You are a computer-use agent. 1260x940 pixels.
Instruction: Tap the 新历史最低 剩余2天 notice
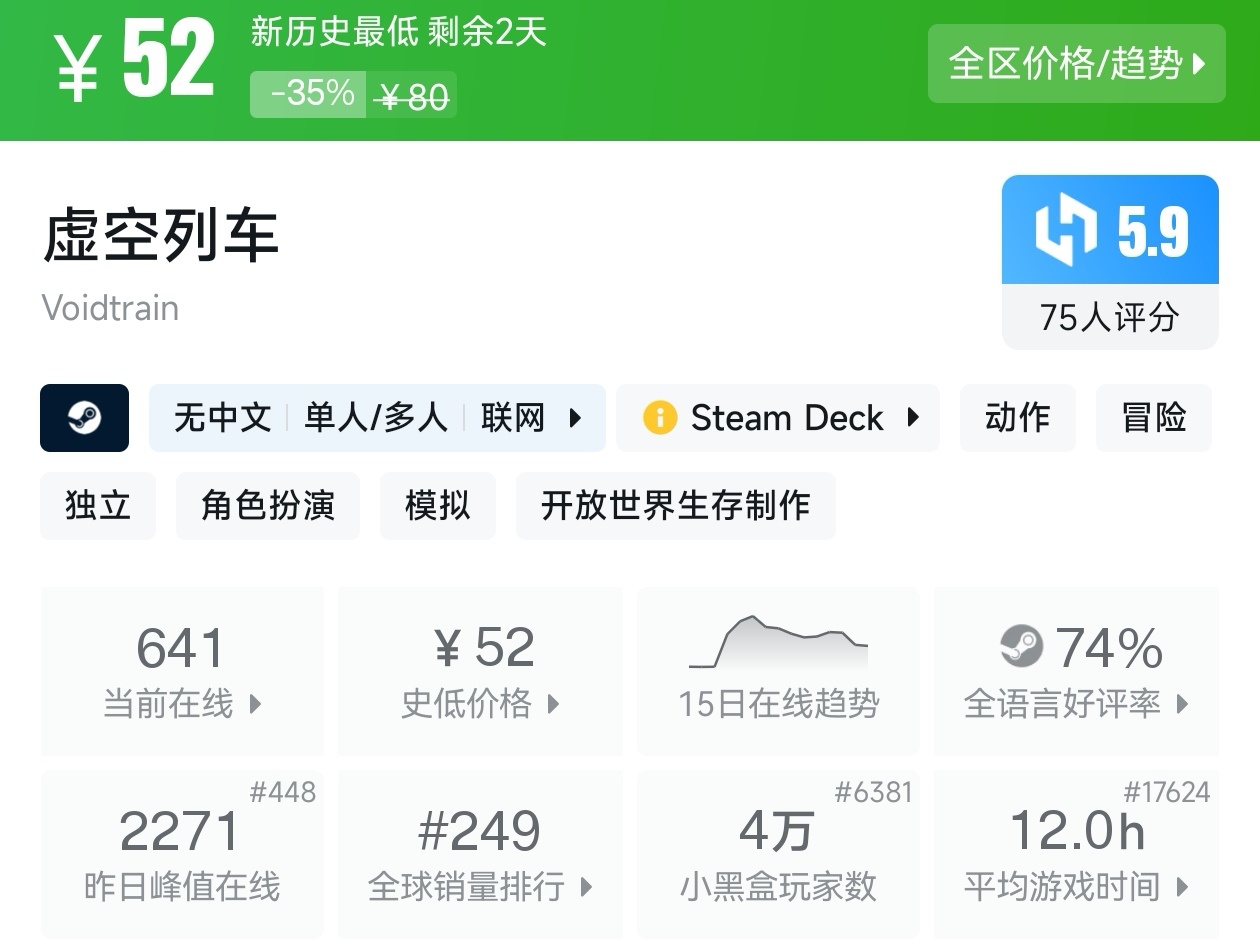pyautogui.click(x=398, y=32)
